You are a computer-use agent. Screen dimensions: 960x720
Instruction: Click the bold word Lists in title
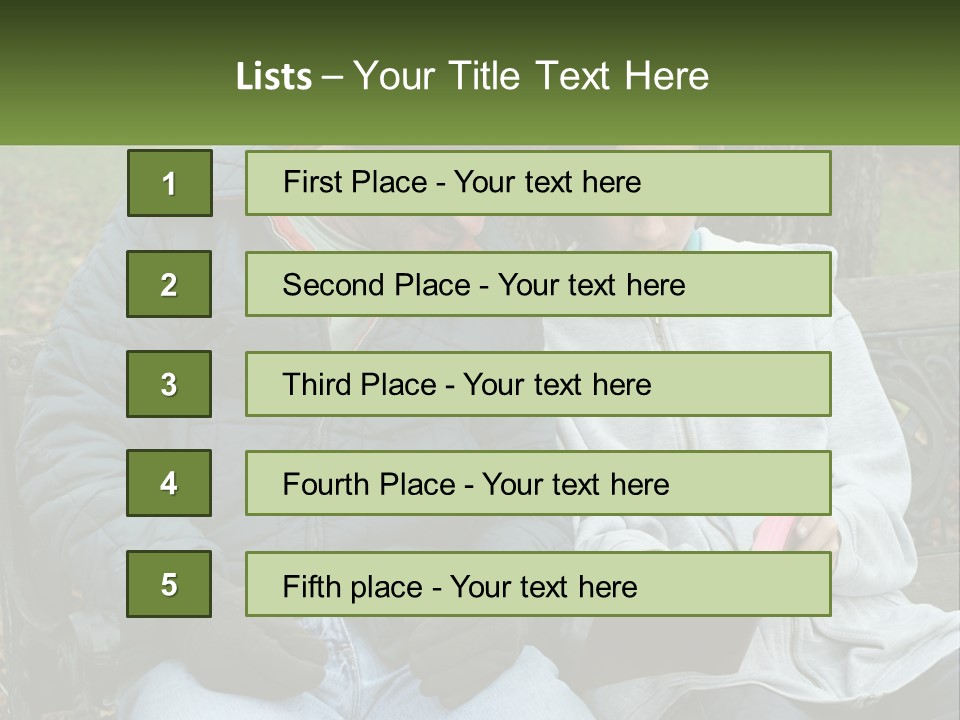274,77
